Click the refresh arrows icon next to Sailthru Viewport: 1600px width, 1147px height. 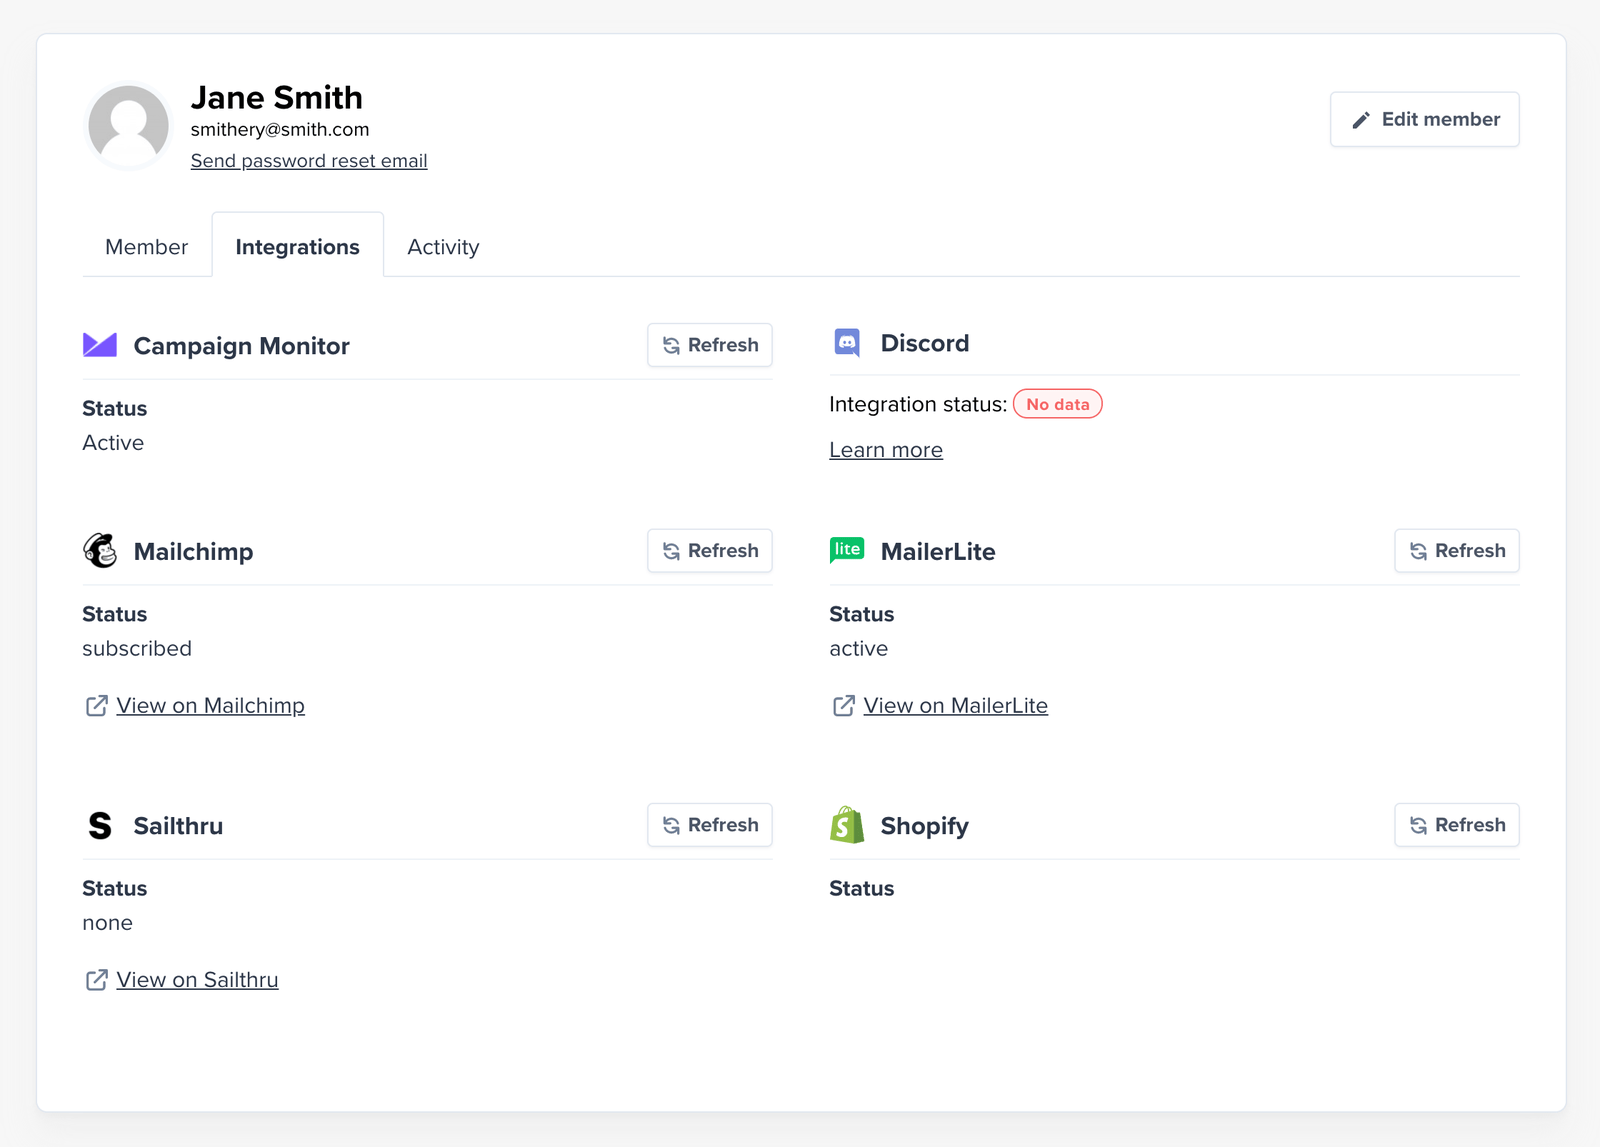(669, 825)
